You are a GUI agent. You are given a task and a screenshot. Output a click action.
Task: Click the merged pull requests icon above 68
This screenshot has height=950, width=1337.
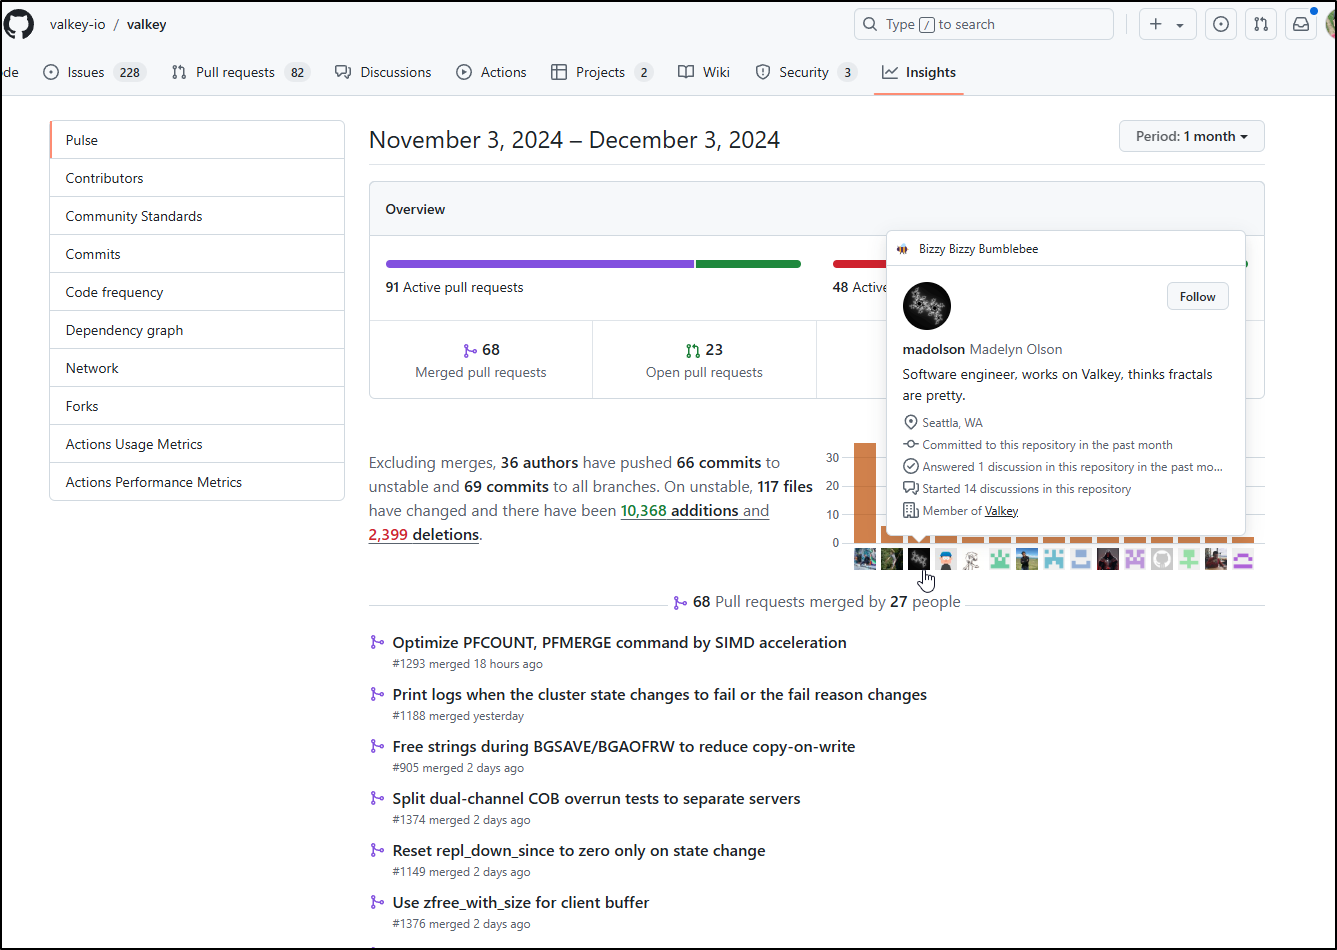tap(470, 350)
